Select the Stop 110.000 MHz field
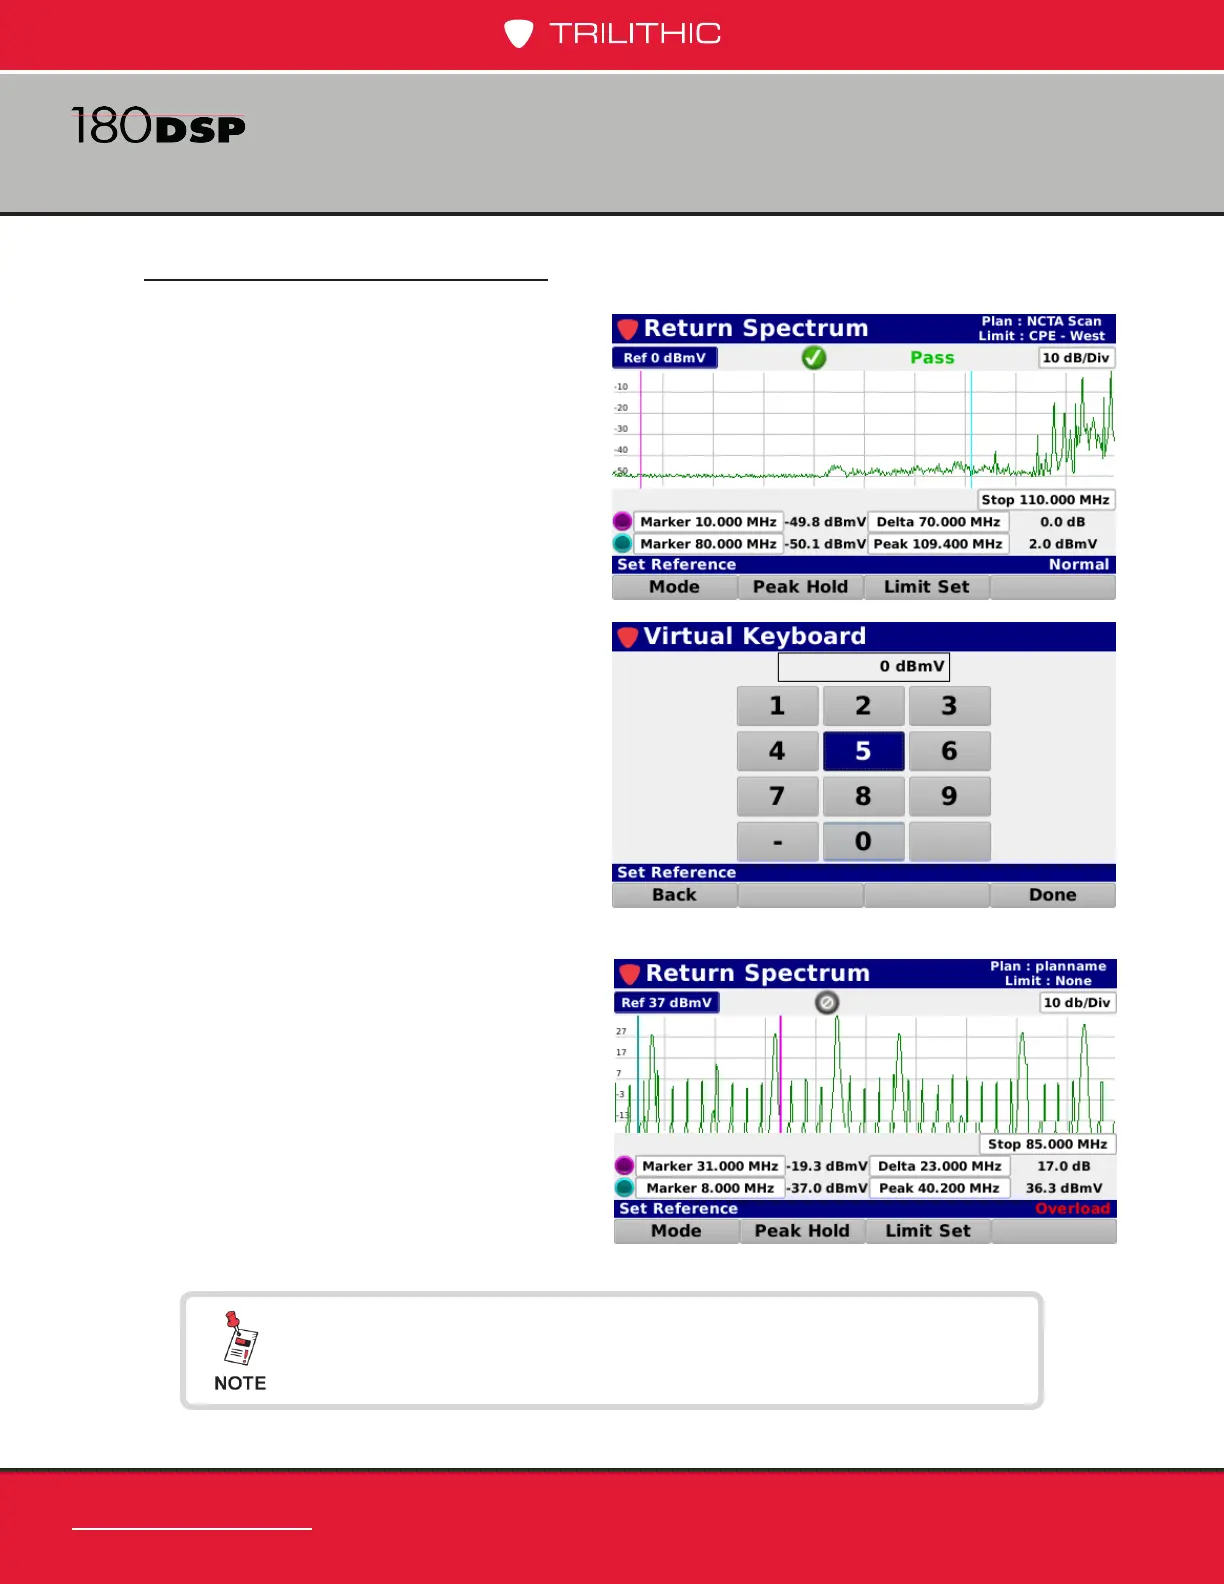1224x1584 pixels. (1045, 499)
